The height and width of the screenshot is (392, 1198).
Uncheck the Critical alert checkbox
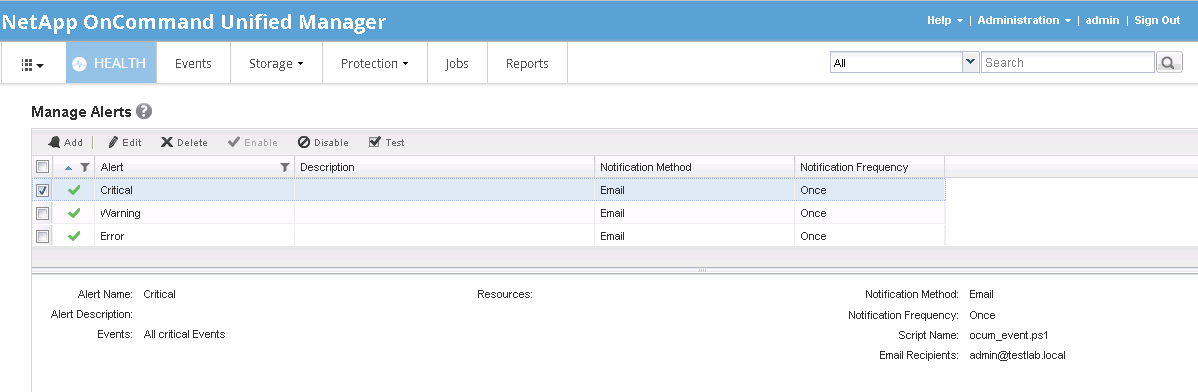click(43, 190)
